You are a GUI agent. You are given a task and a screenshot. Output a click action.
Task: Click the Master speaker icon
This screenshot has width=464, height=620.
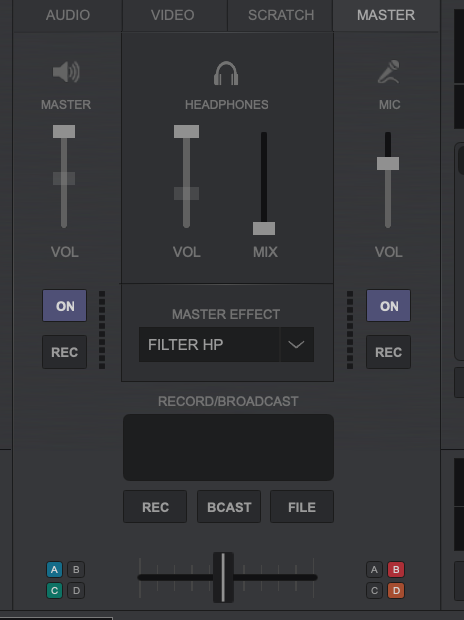click(x=66, y=72)
